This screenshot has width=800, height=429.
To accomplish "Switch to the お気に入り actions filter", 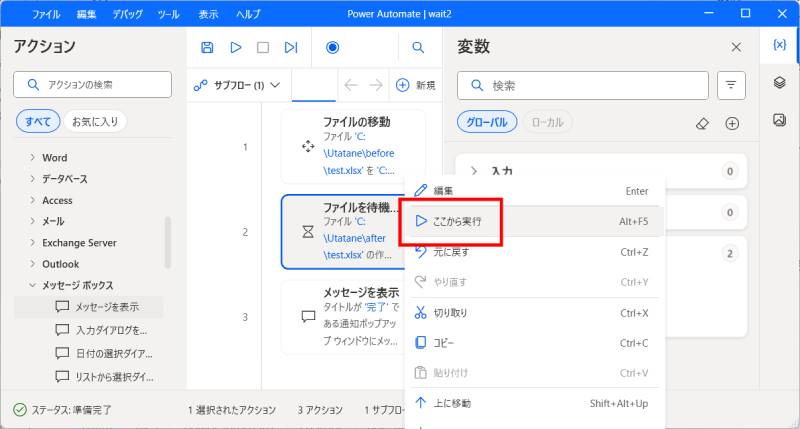I will (95, 122).
